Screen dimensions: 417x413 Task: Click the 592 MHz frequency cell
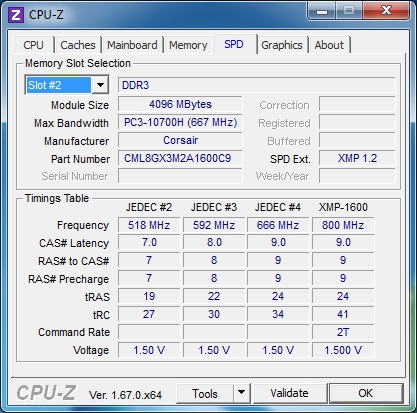(x=214, y=225)
